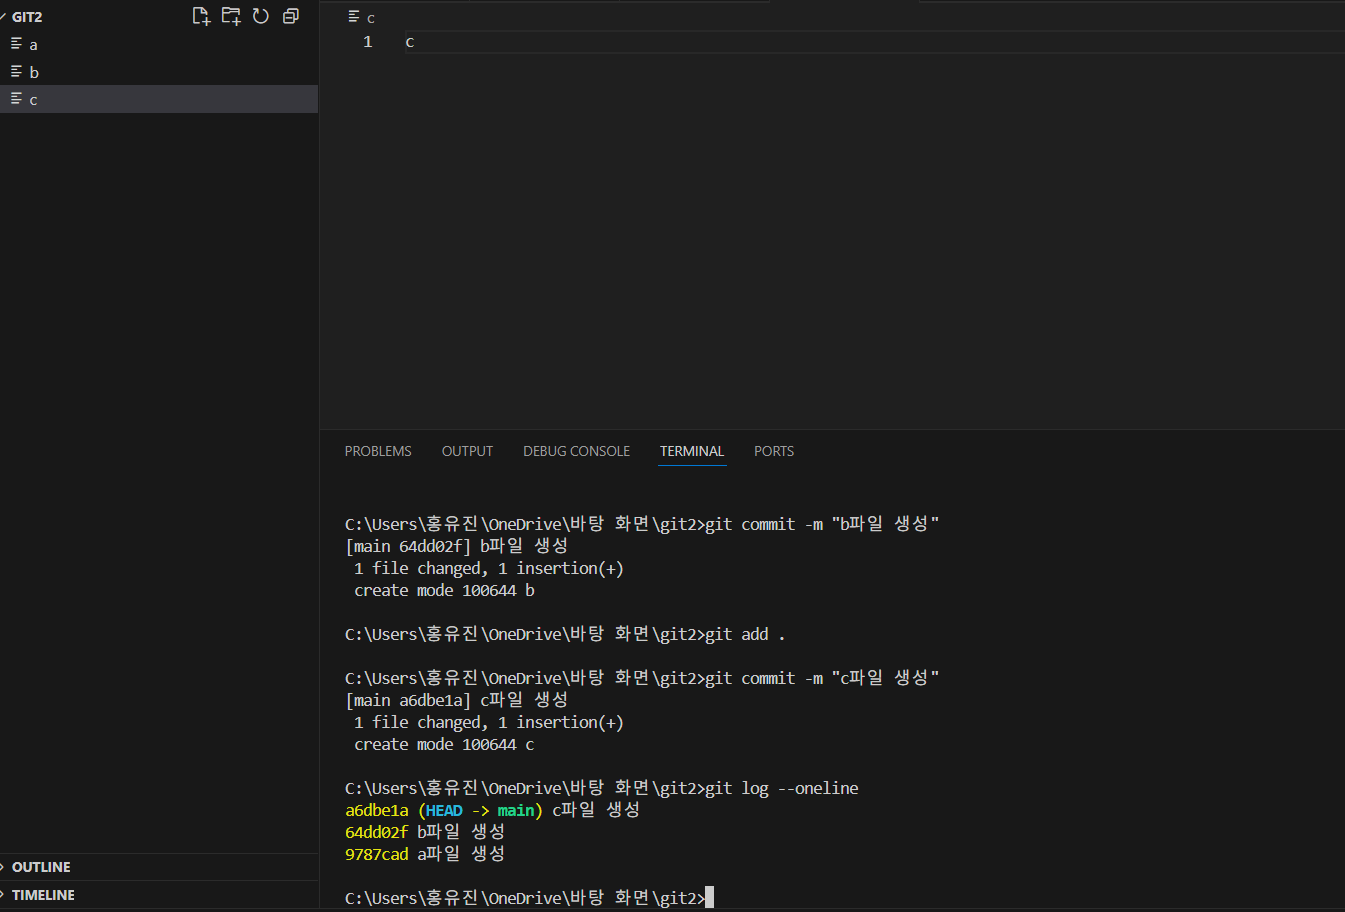
Task: Switch to the PROBLEMS tab
Action: [378, 451]
